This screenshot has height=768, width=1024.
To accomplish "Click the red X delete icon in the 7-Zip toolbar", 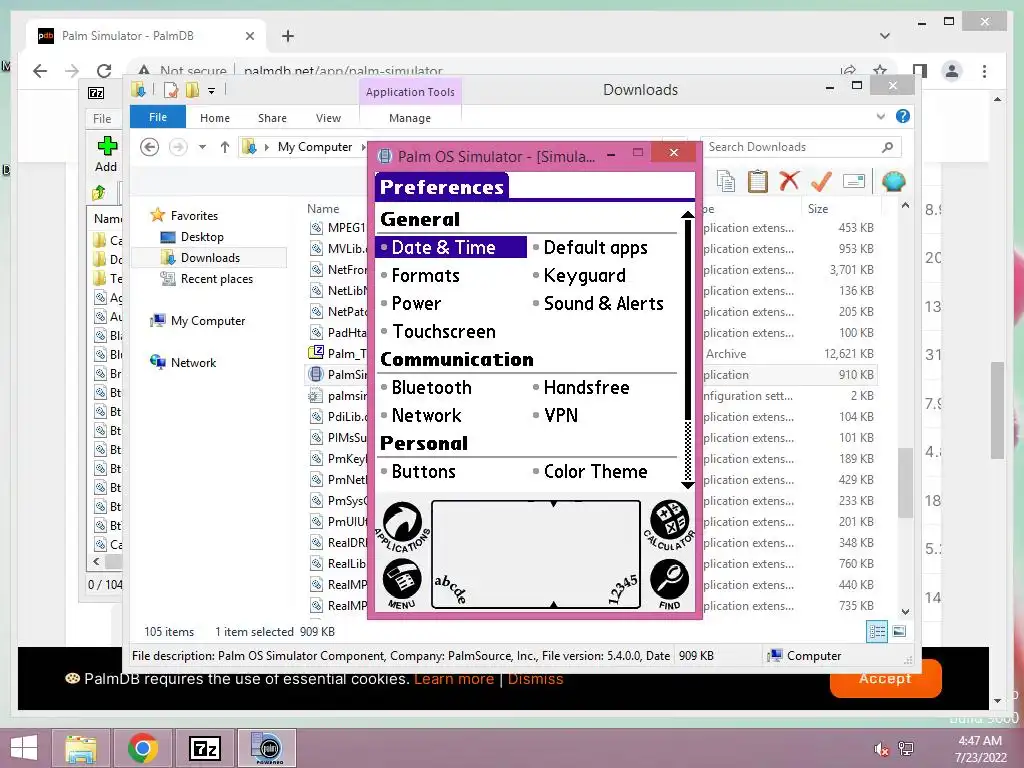I will click(789, 181).
